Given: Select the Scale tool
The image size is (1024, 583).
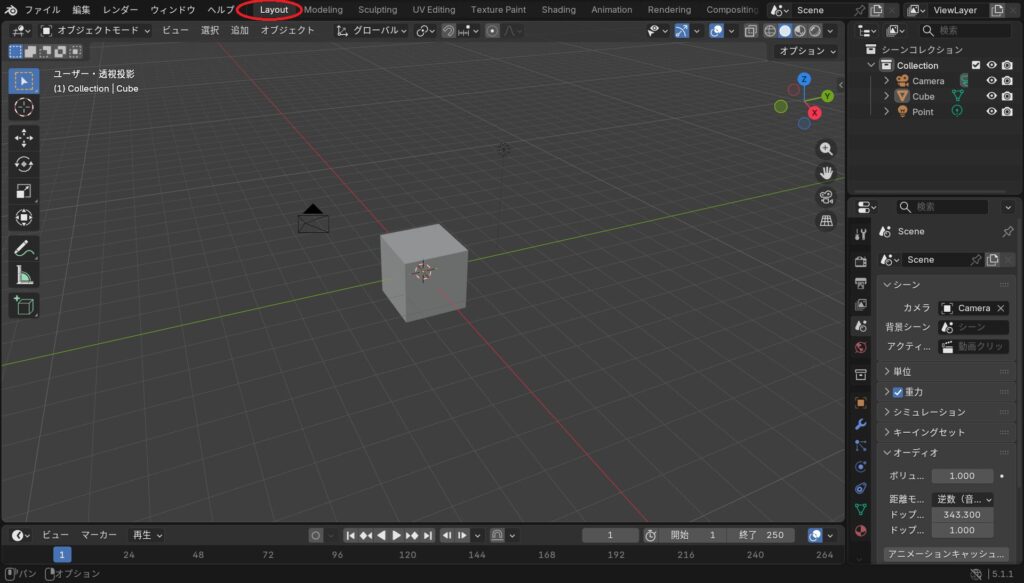Looking at the screenshot, I should (24, 191).
